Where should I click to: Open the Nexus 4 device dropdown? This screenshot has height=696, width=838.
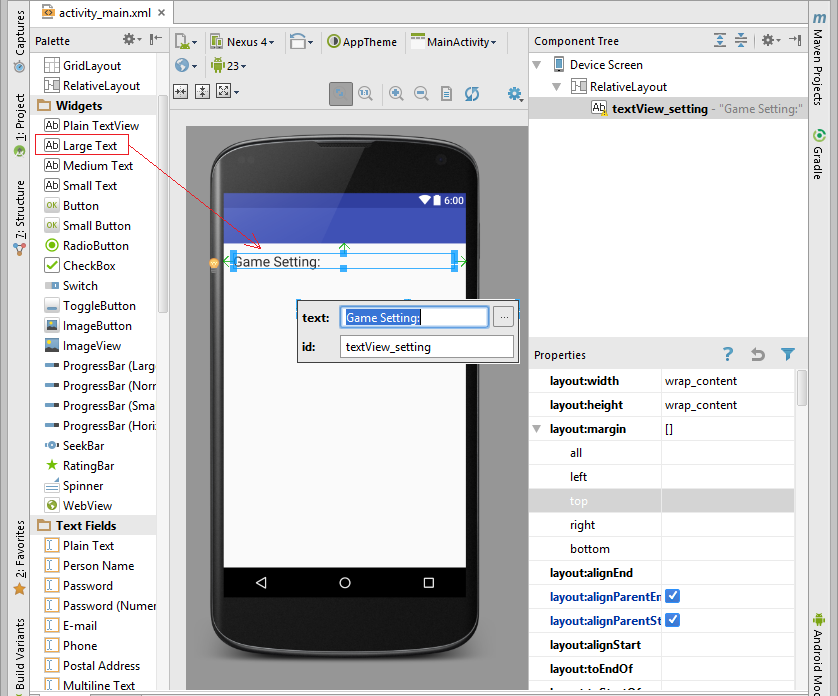click(243, 42)
